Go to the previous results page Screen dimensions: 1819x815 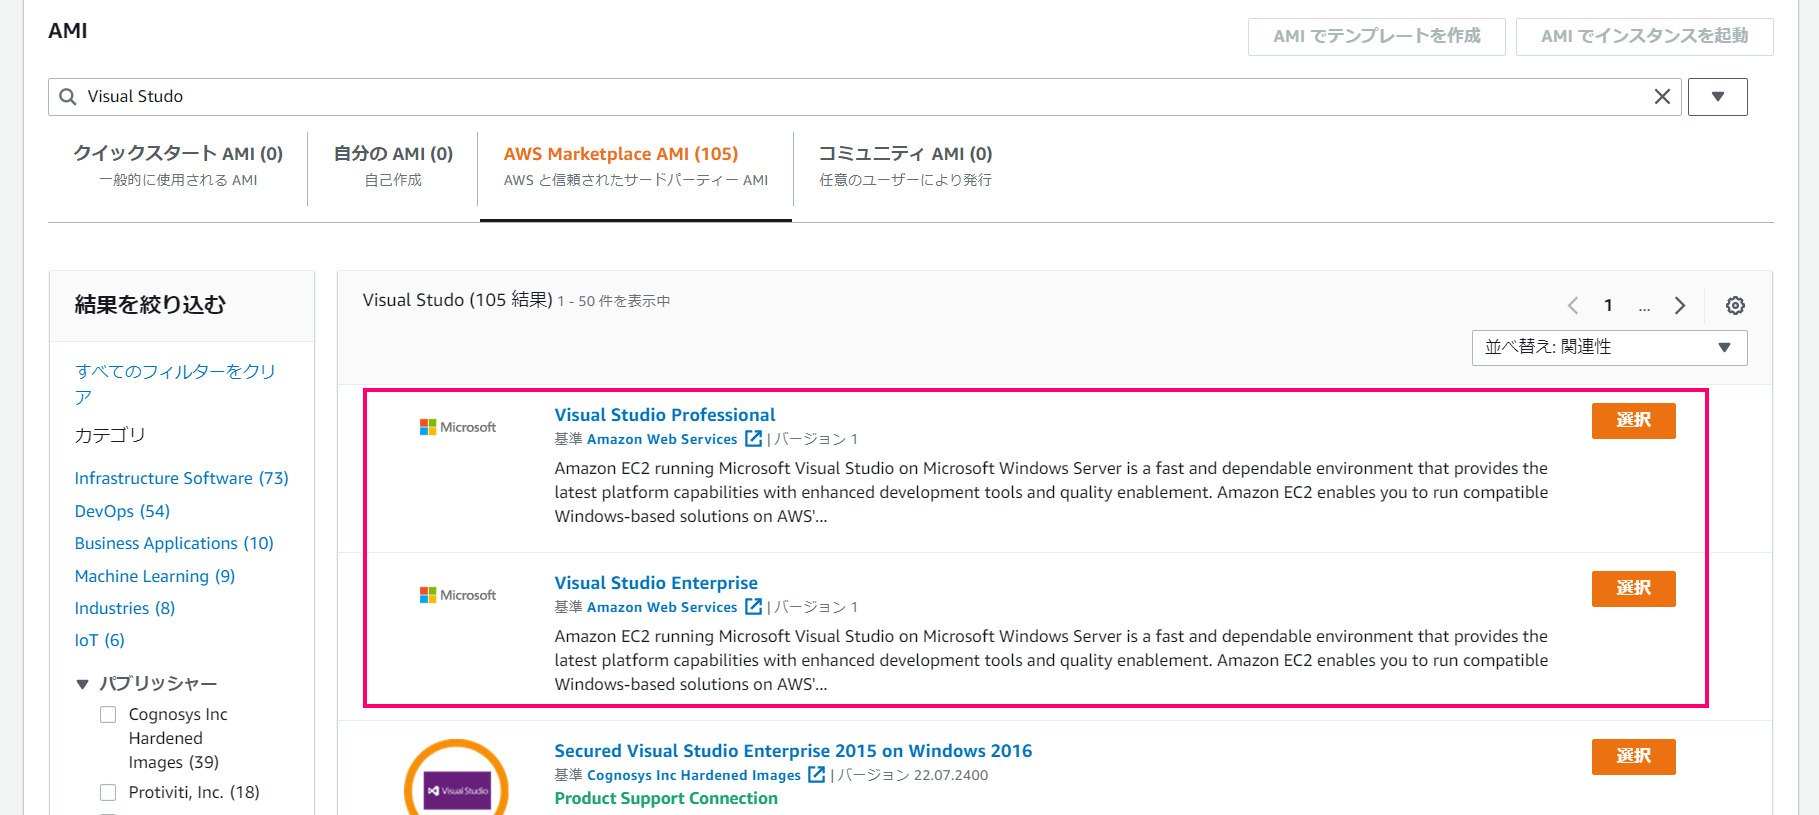point(1573,306)
